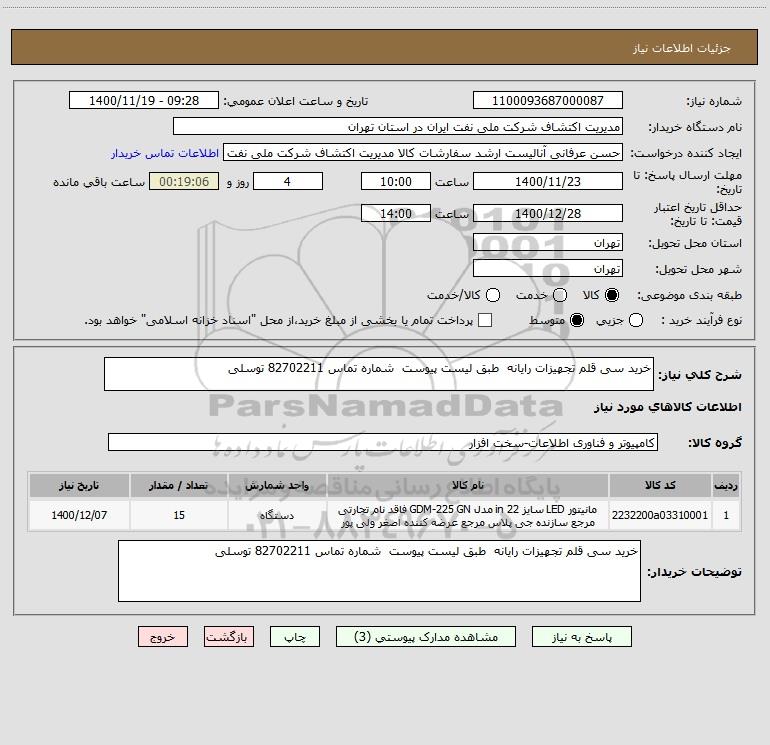Click the تعداد / مقدار column header

tap(179, 485)
